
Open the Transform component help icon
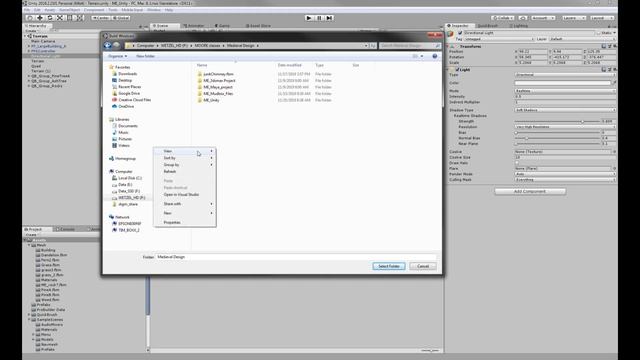604,46
